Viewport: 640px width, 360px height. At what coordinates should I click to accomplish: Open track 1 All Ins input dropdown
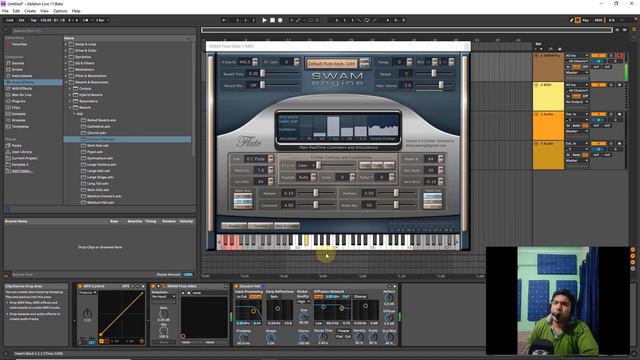coord(577,56)
